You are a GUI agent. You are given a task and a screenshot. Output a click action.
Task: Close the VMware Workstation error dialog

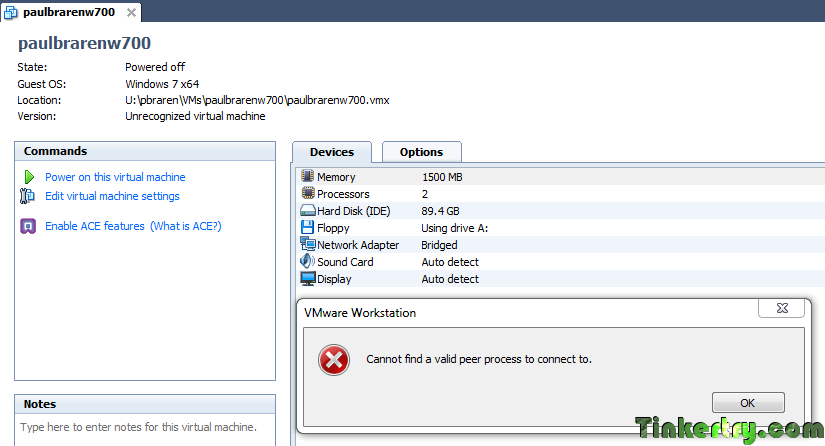coord(782,308)
